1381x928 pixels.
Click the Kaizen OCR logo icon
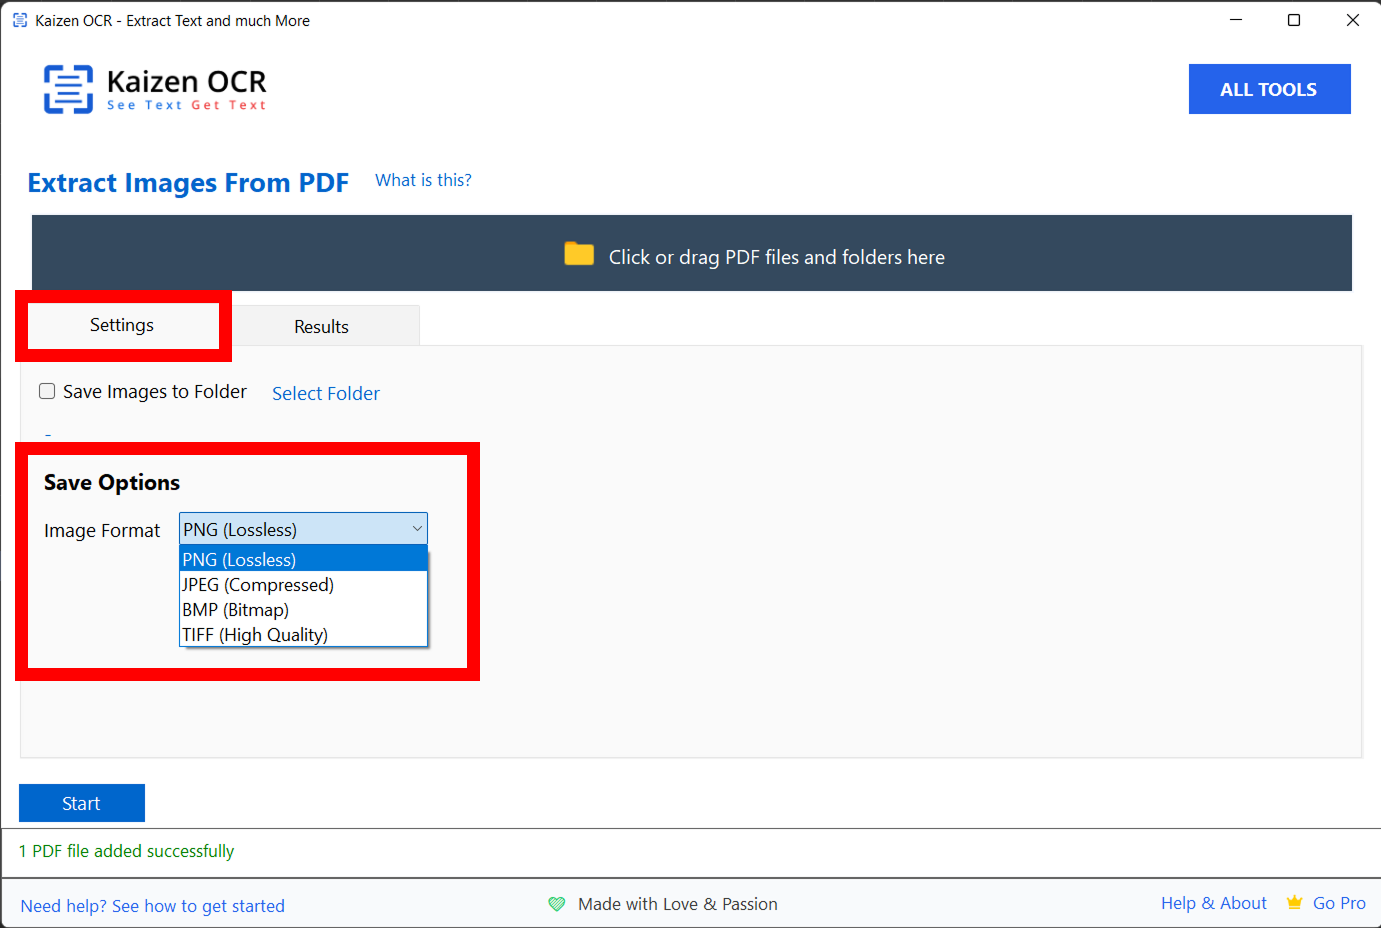click(x=68, y=89)
